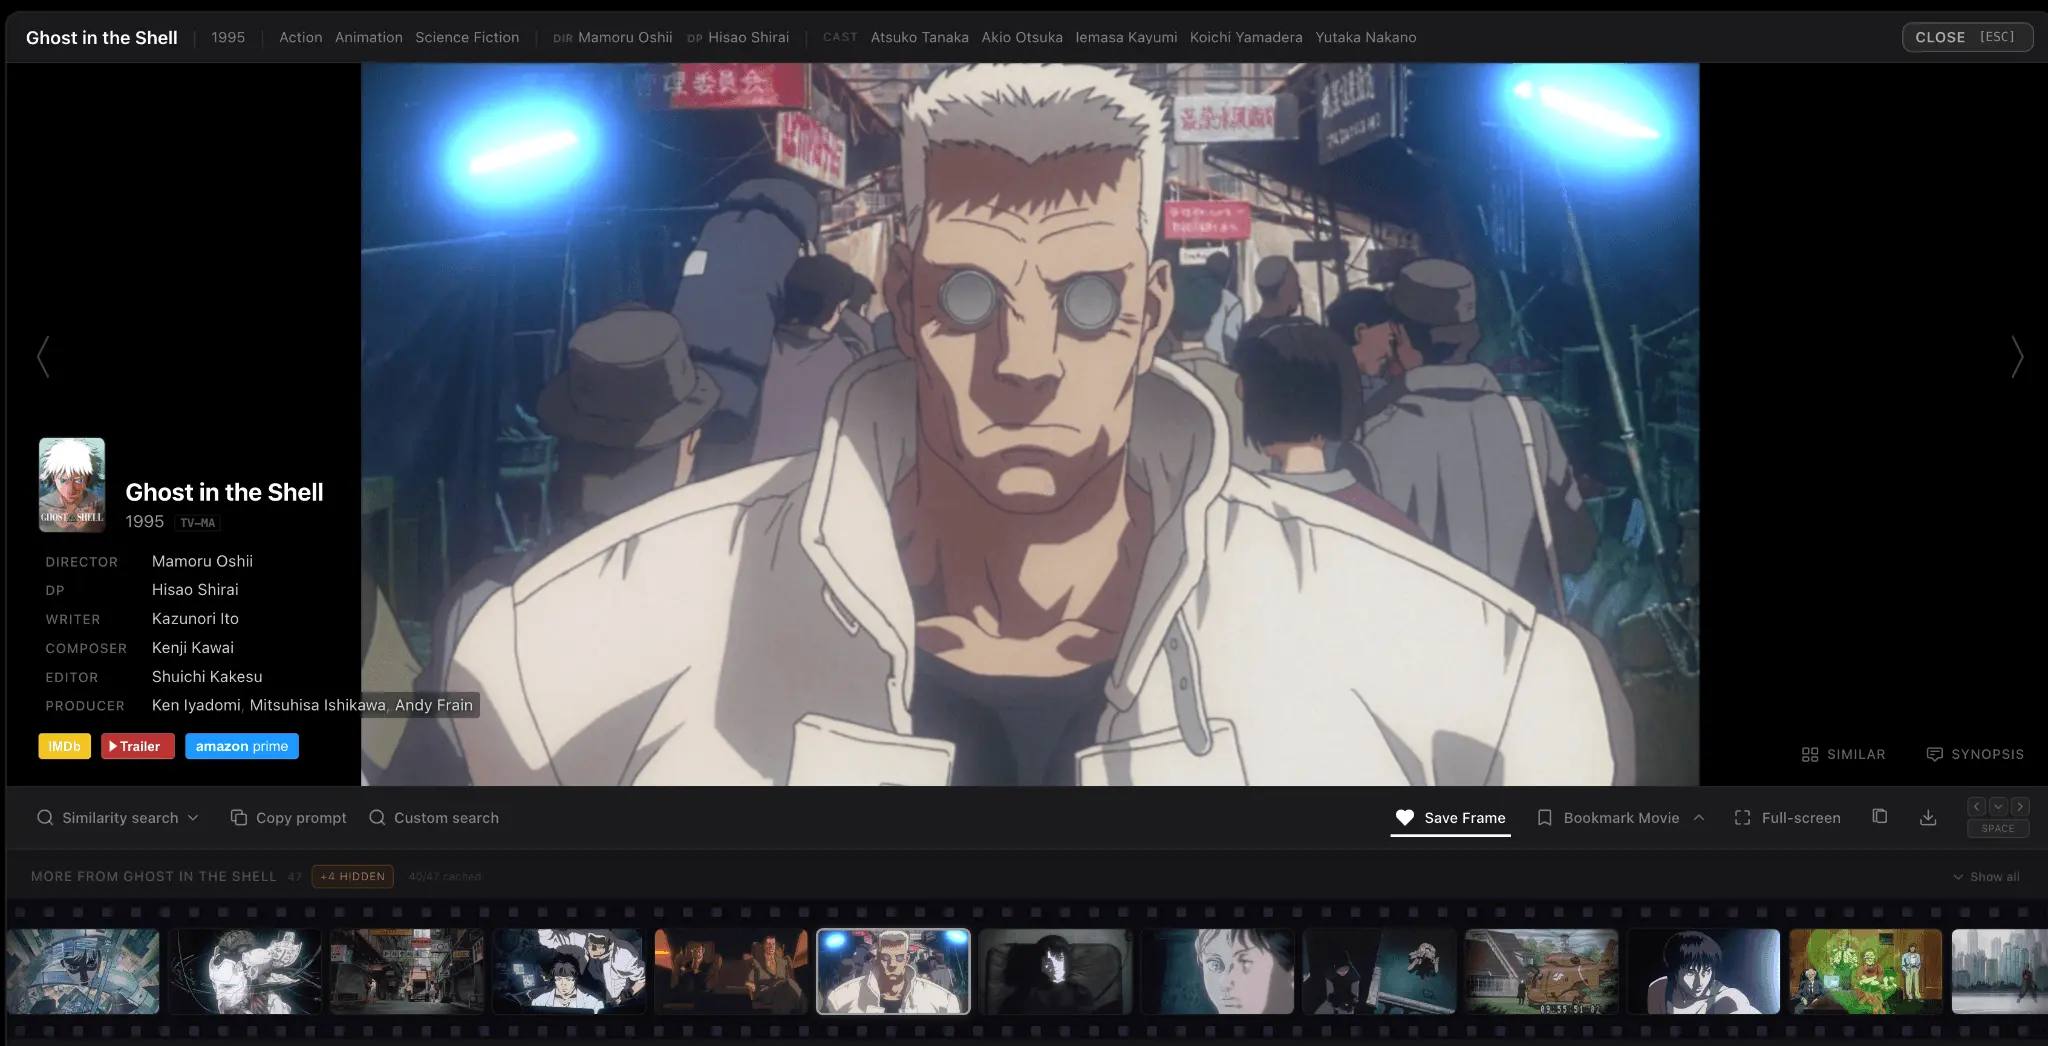Screen dimensions: 2048x1046
Task: Click writer Kazunori Ito
Action: 195,619
